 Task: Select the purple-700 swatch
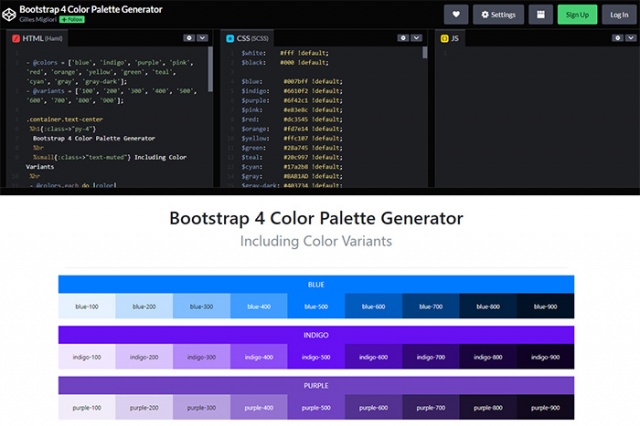pos(431,407)
